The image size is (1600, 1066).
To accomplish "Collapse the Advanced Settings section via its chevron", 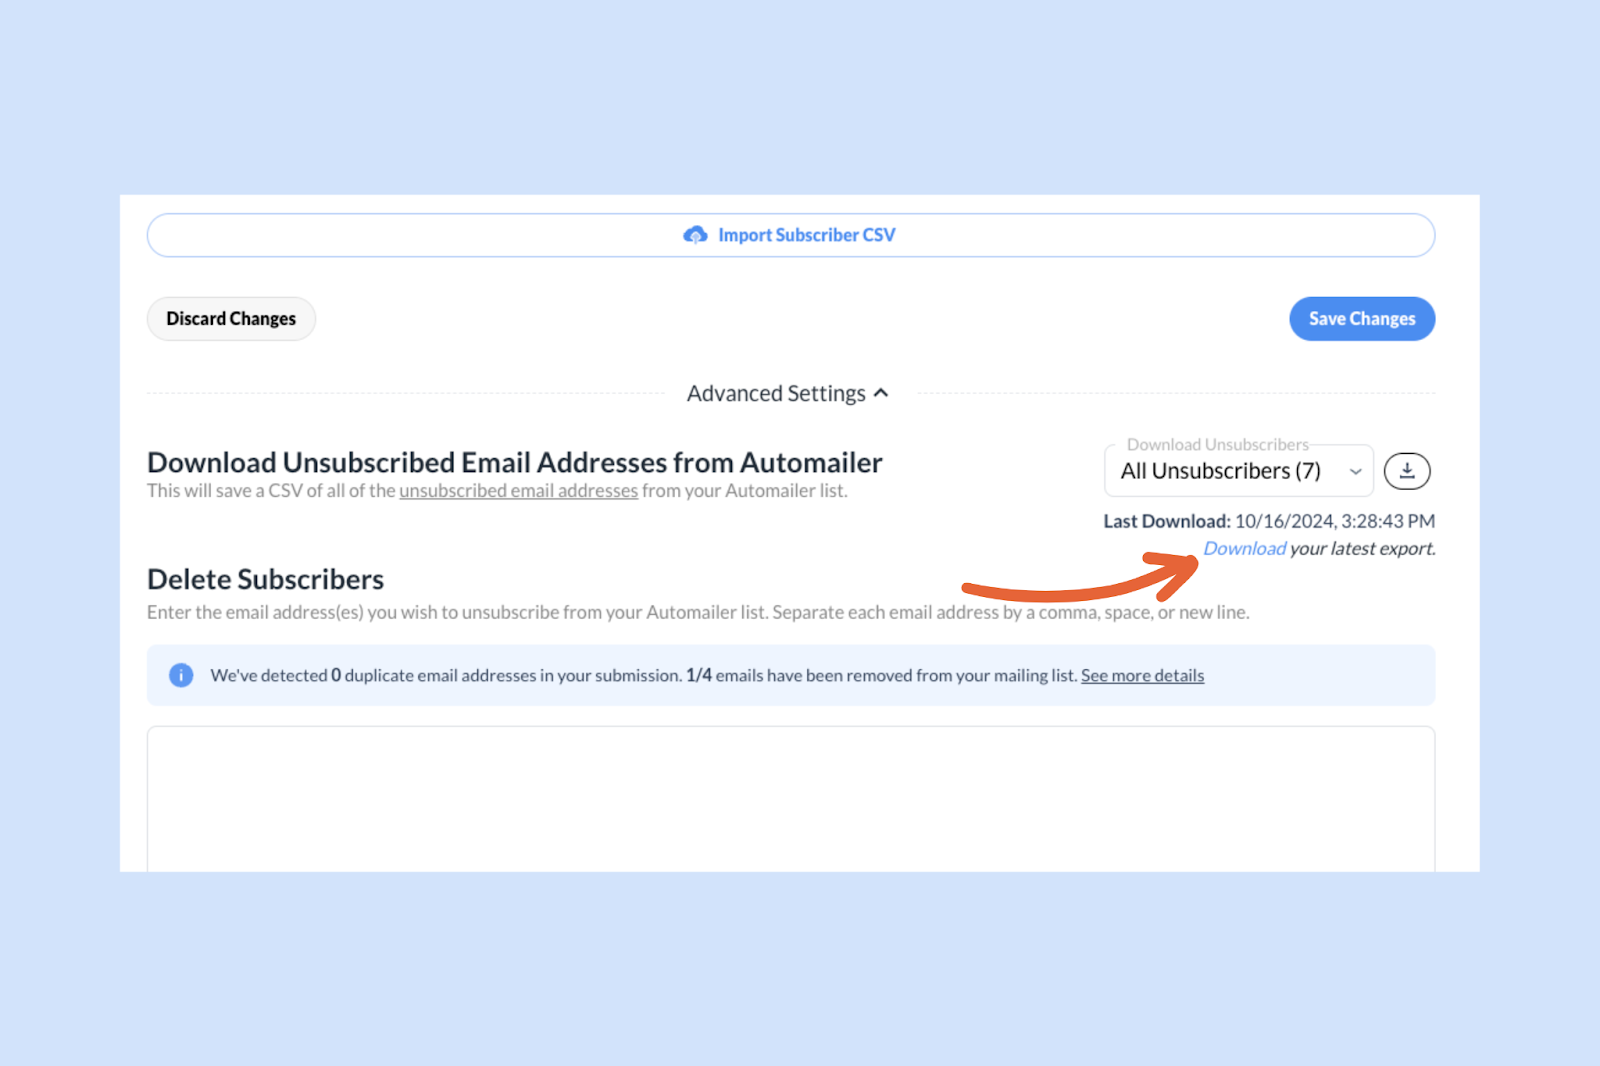I will point(881,393).
